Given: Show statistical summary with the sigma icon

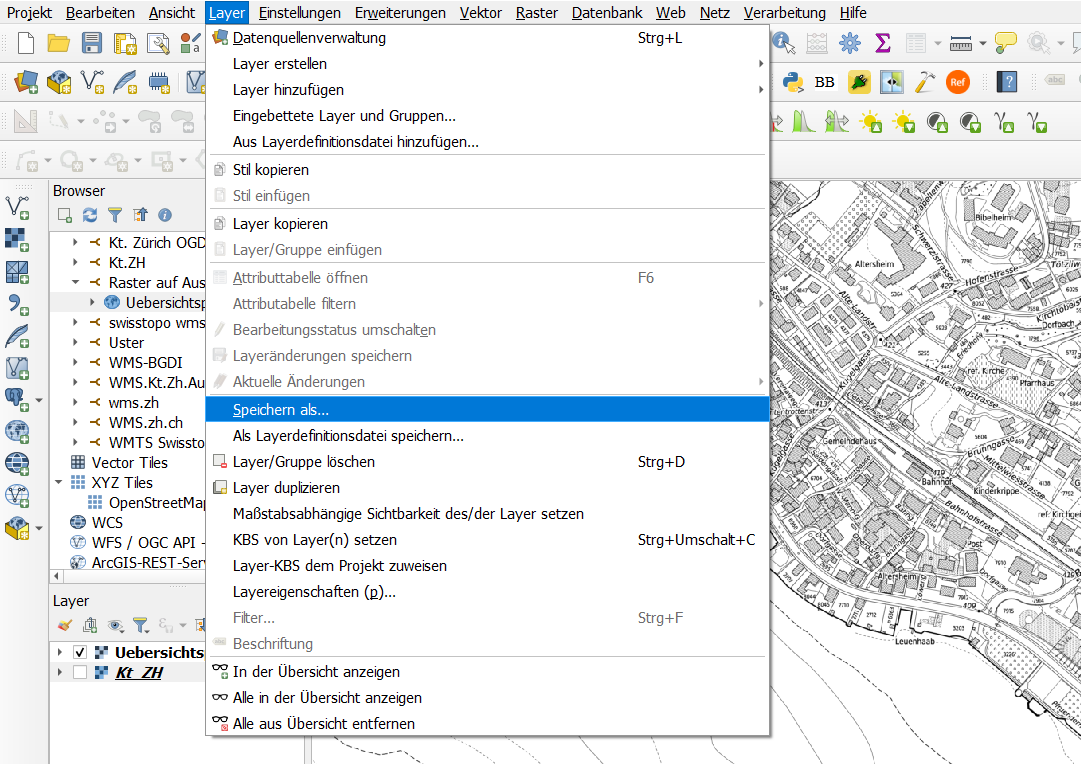Looking at the screenshot, I should [x=882, y=42].
